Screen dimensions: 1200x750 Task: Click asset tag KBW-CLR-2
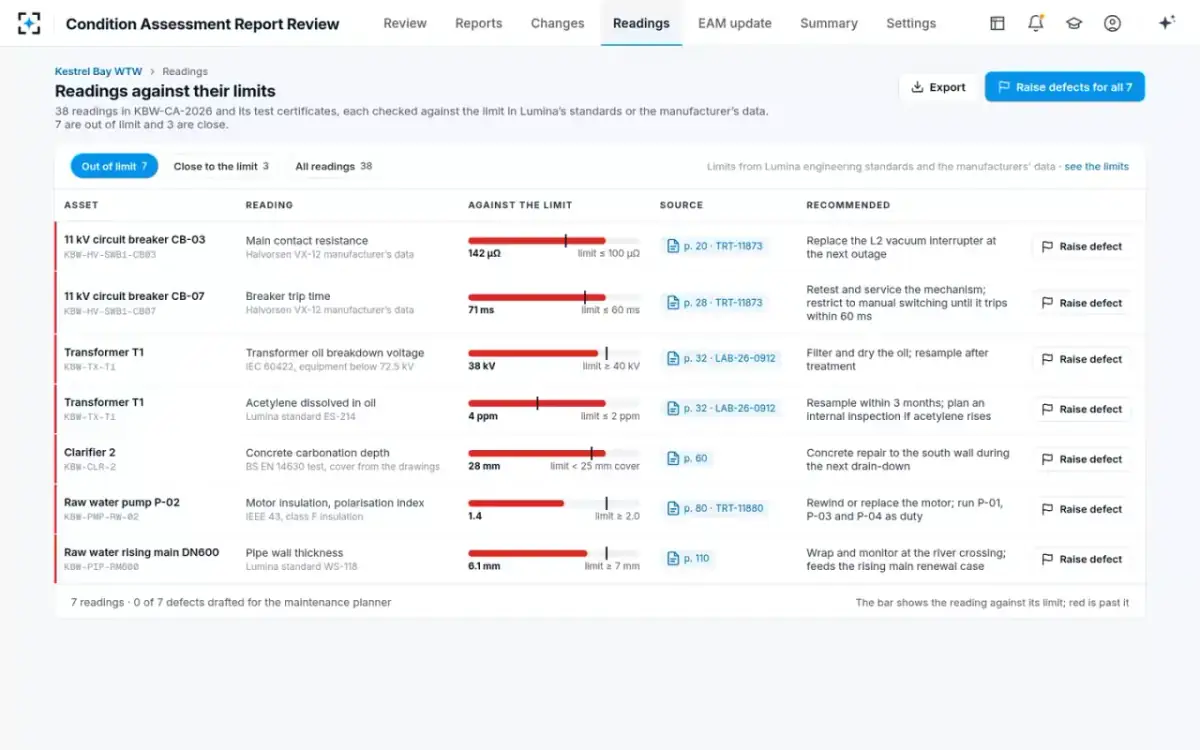(x=90, y=467)
